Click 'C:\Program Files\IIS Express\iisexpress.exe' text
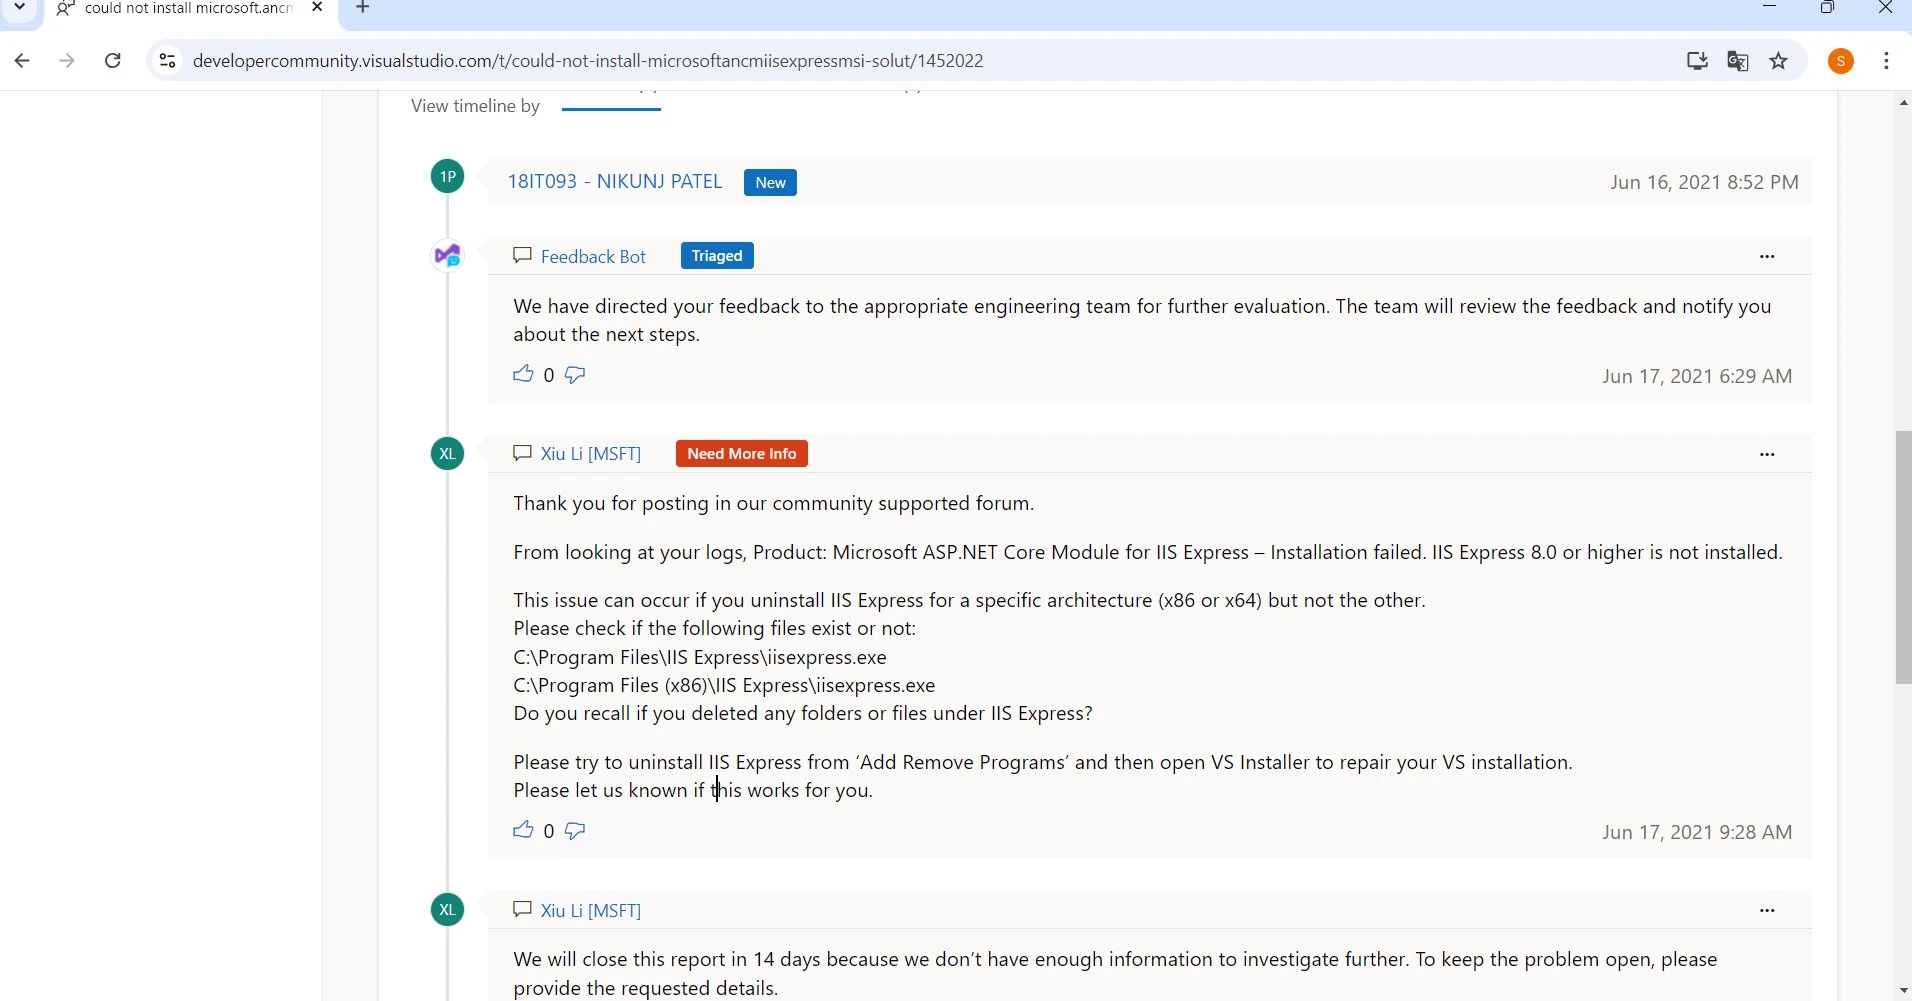Viewport: 1912px width, 1001px height. tap(700, 658)
